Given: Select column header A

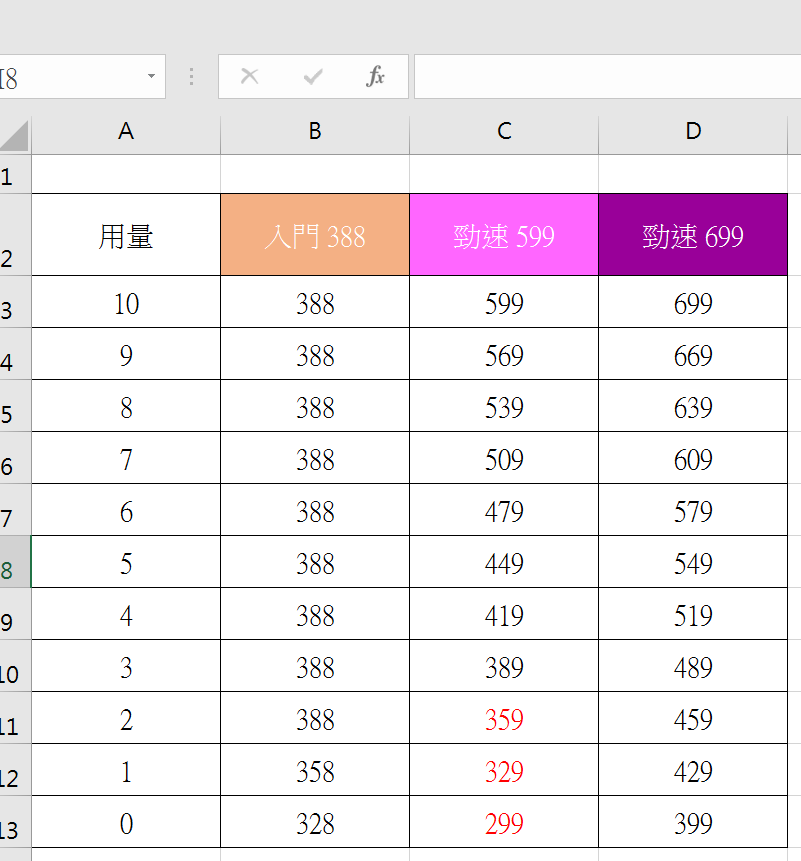Looking at the screenshot, I should 125,131.
